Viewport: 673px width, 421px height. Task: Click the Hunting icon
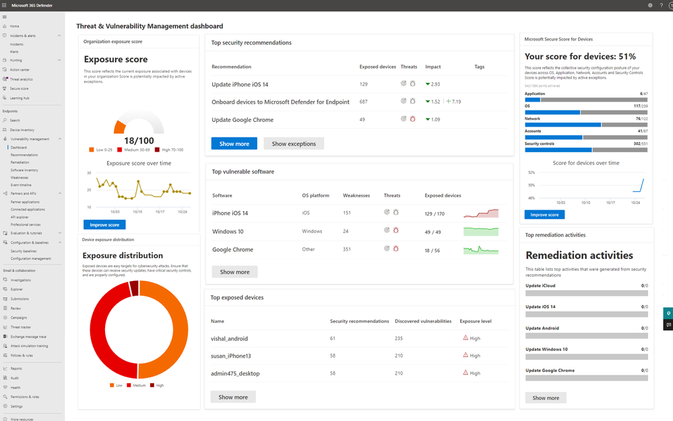click(x=5, y=60)
